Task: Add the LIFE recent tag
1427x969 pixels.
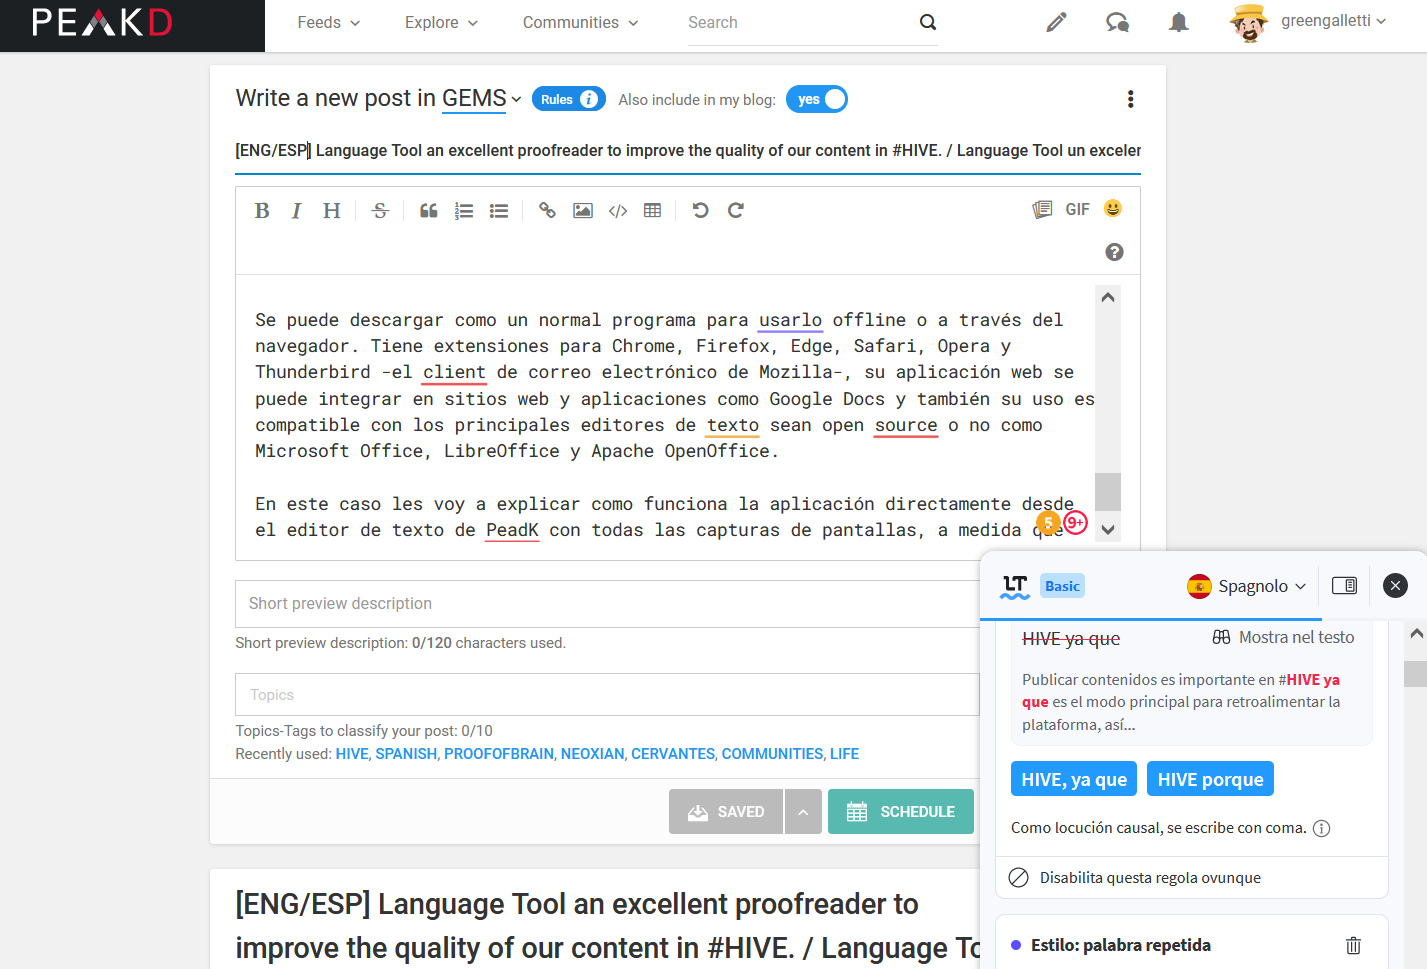Action: coord(844,754)
